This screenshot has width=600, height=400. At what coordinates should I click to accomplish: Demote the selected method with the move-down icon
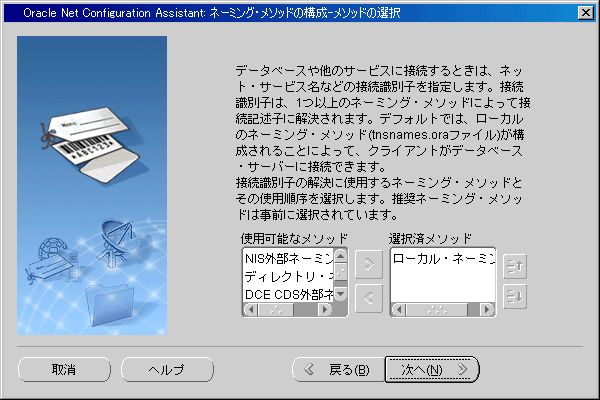515,296
